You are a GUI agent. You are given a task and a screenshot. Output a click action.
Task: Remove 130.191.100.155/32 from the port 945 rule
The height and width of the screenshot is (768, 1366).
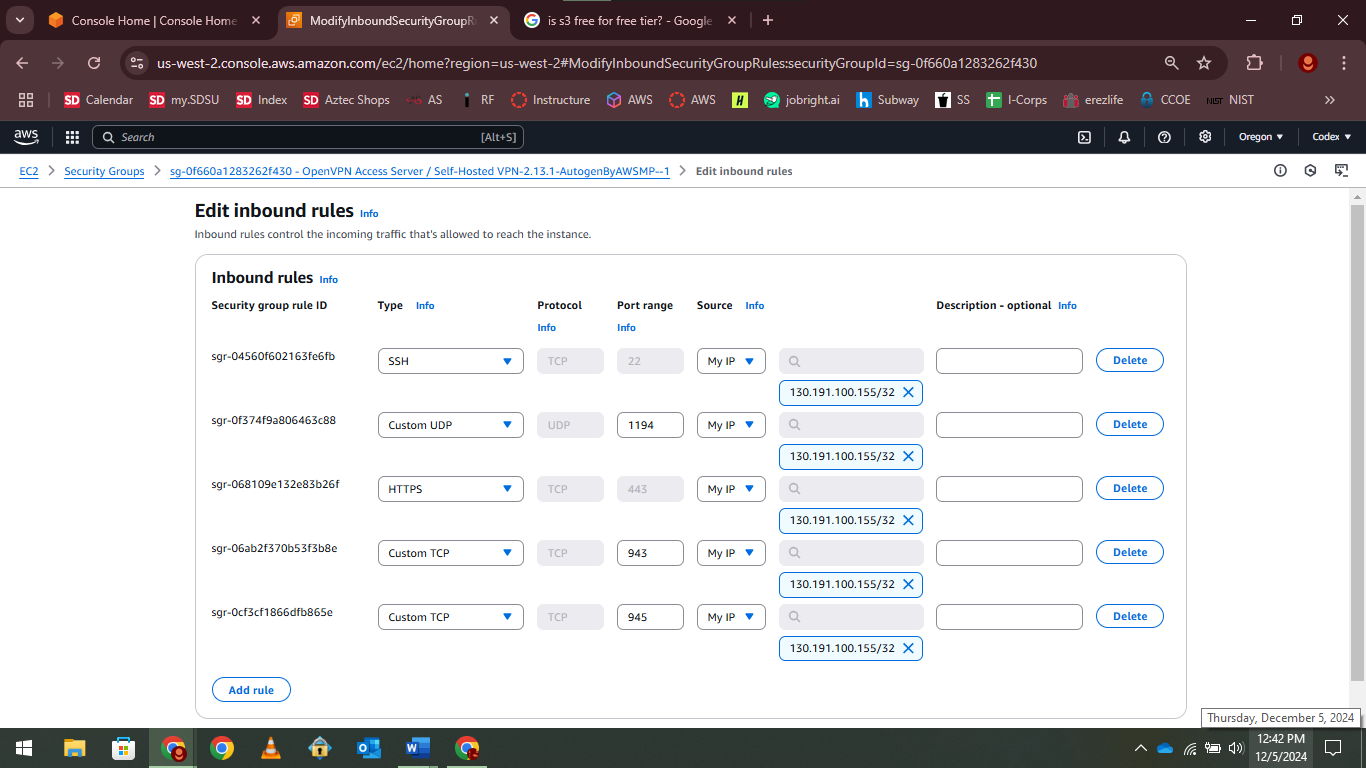908,649
